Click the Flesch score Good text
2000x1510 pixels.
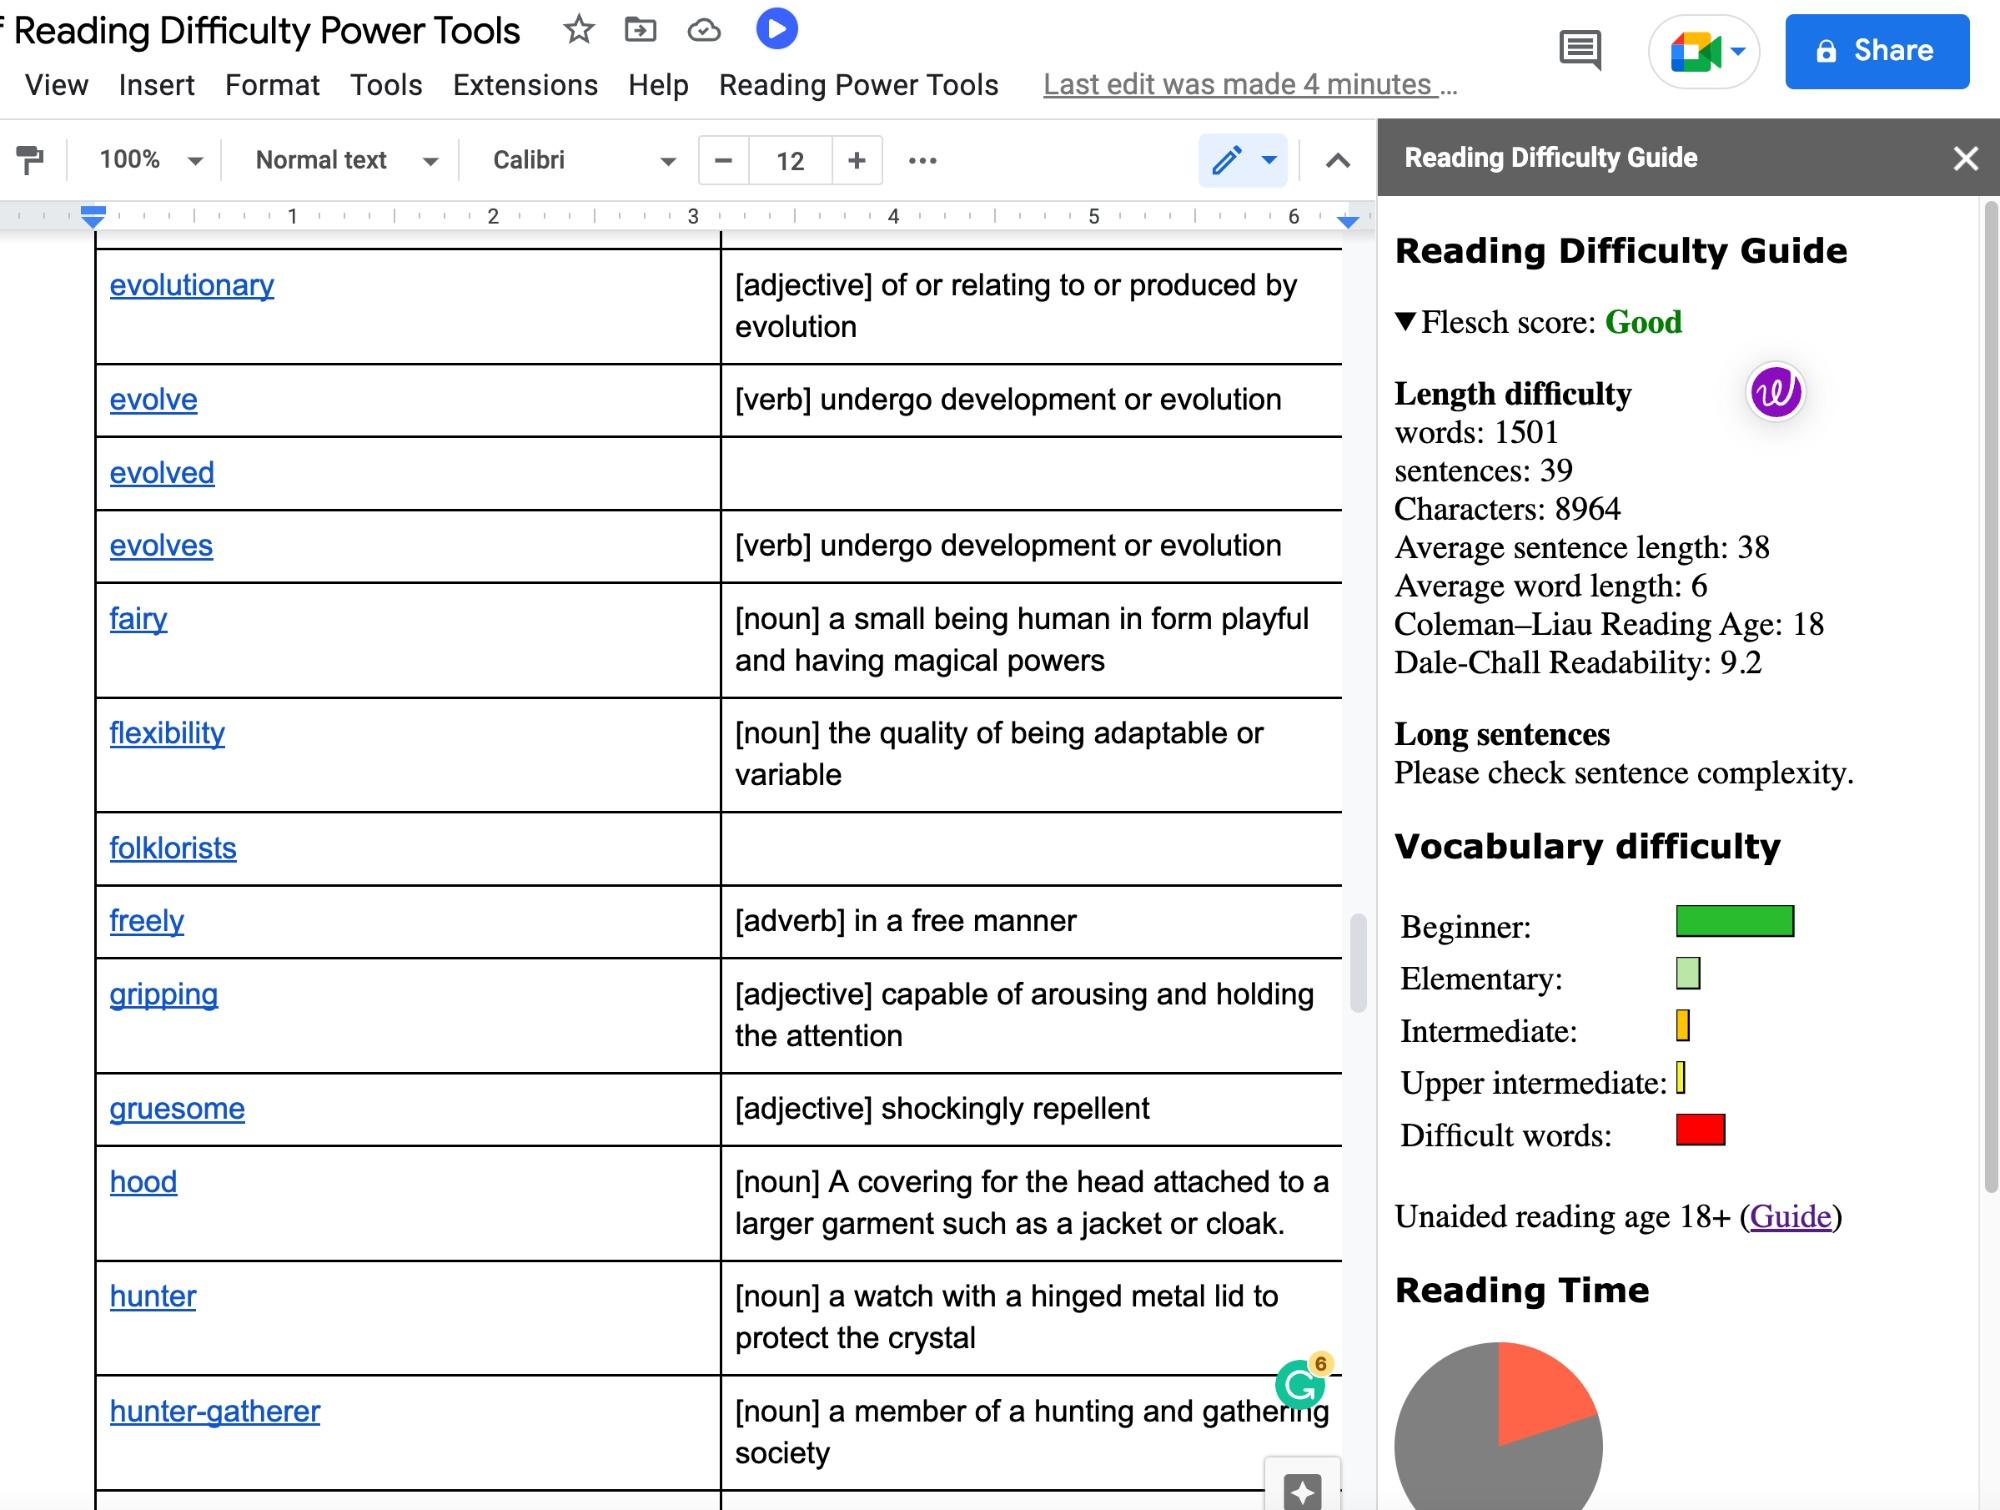[1643, 322]
